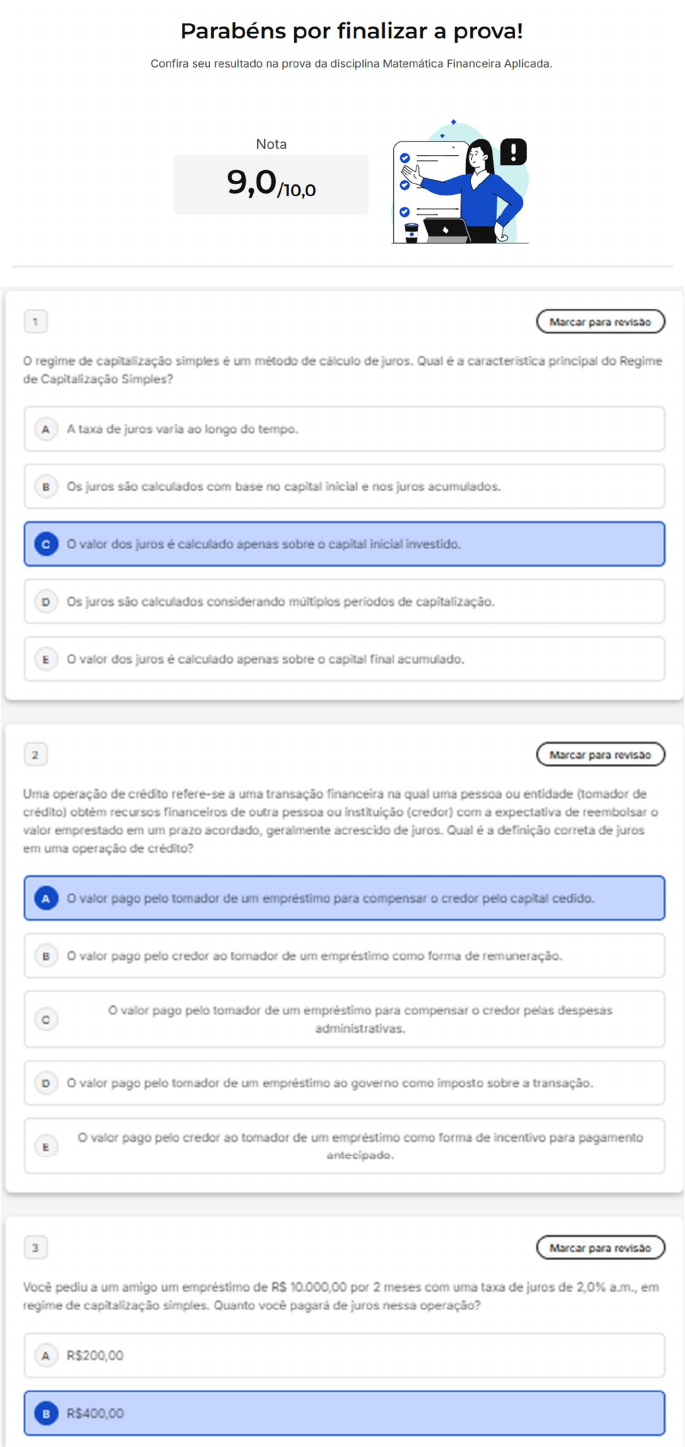Select the R$400,00 answer option
The image size is (685, 1447).
[344, 1413]
